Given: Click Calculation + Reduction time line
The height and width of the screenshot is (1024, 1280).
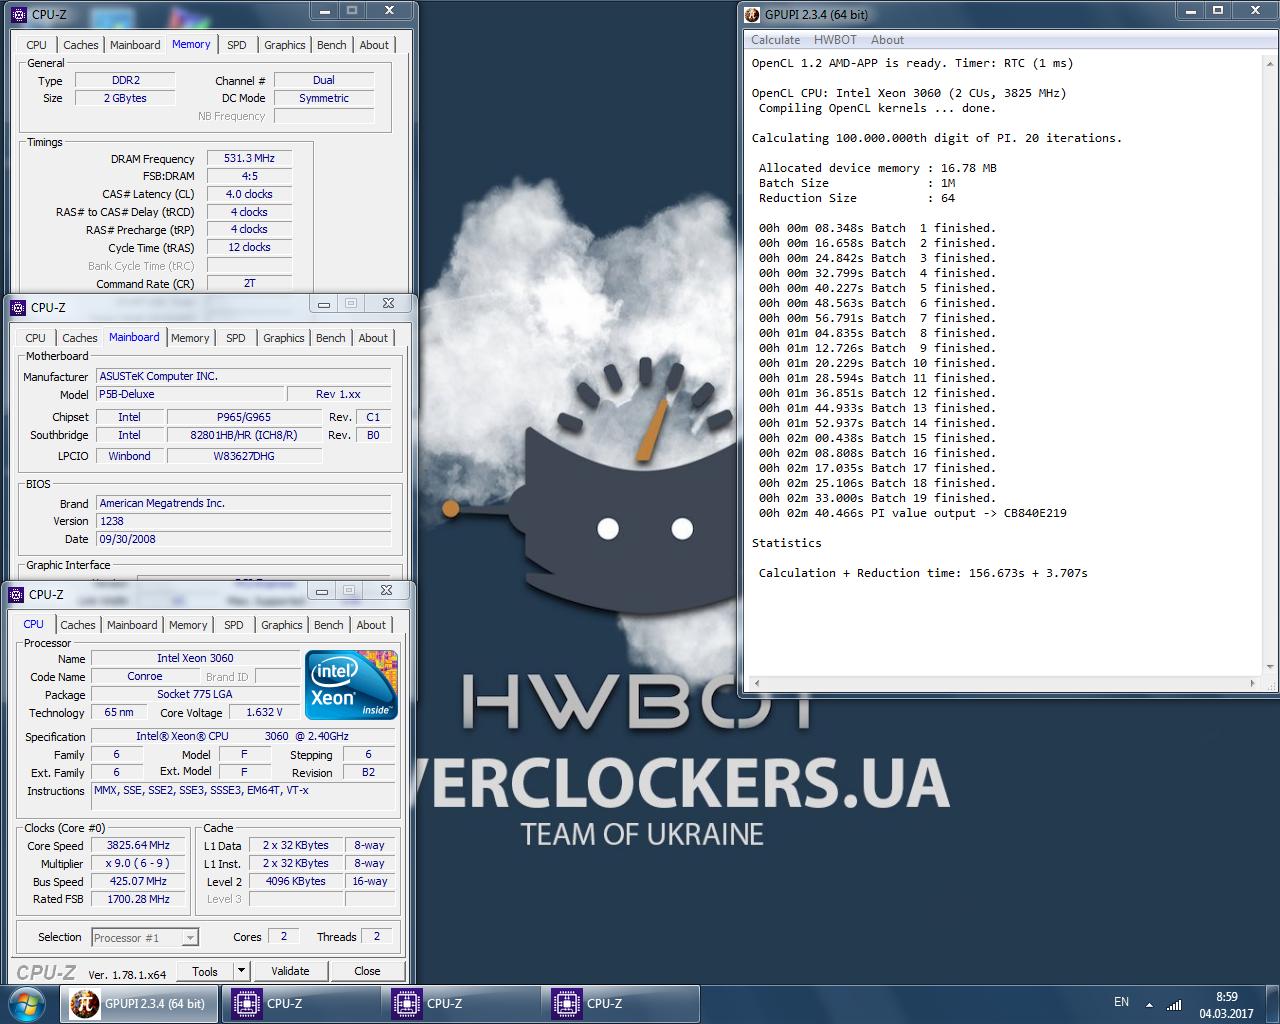Looking at the screenshot, I should point(923,573).
